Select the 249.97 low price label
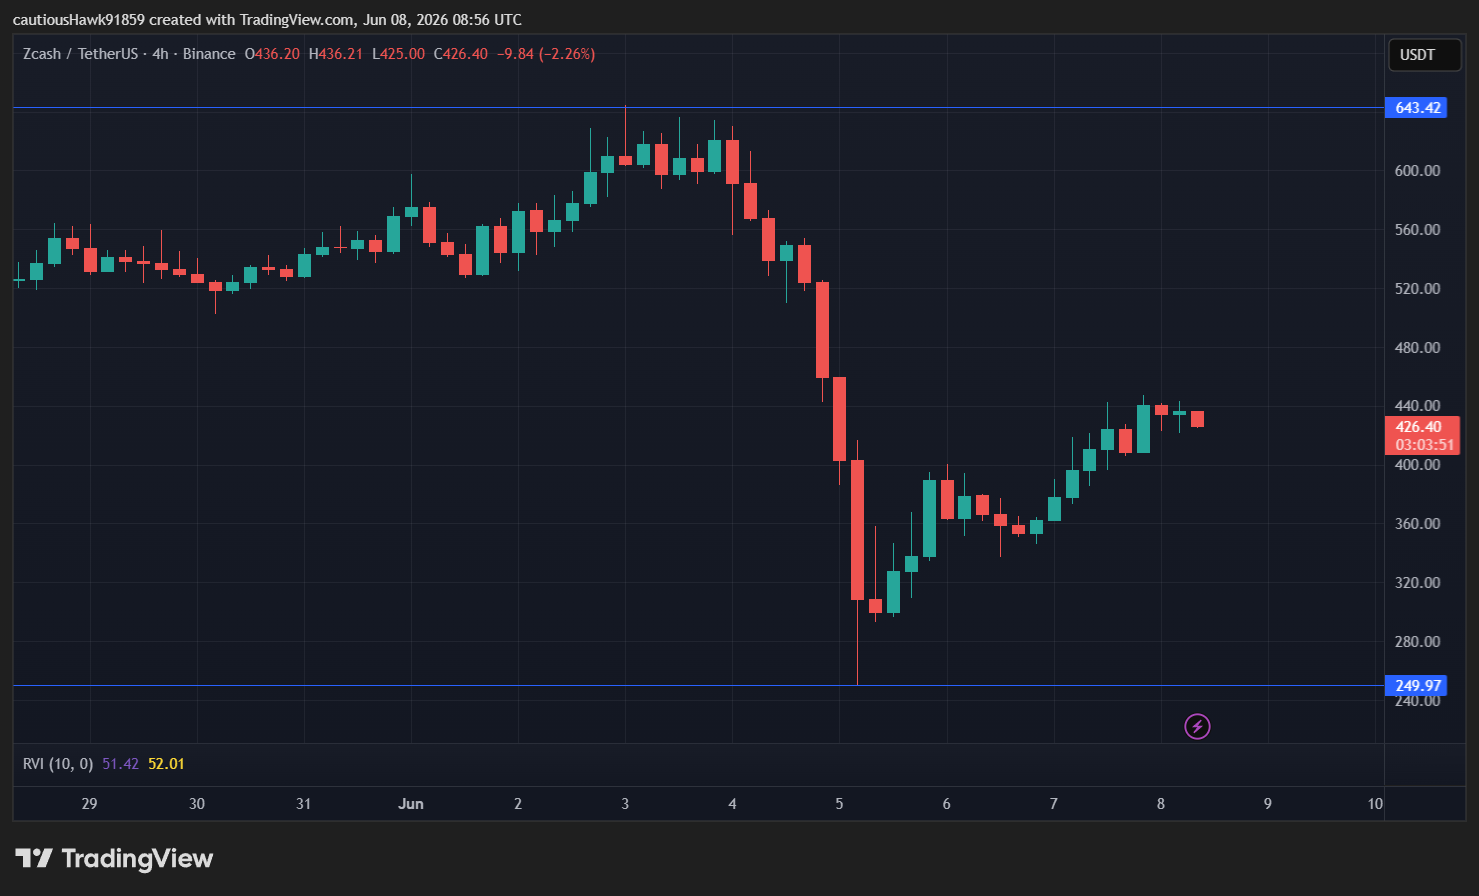Screen dimensions: 1479x896 click(x=1416, y=686)
